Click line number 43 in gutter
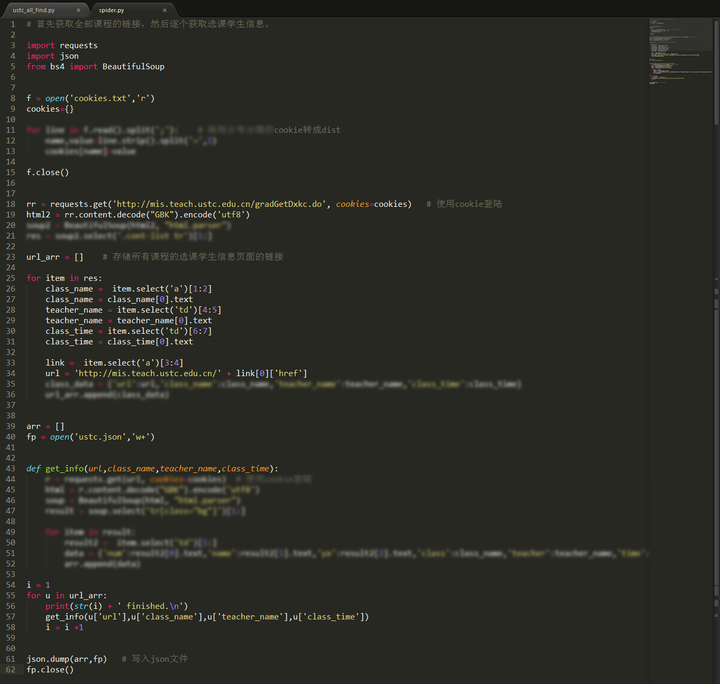The image size is (720, 684). coord(11,469)
